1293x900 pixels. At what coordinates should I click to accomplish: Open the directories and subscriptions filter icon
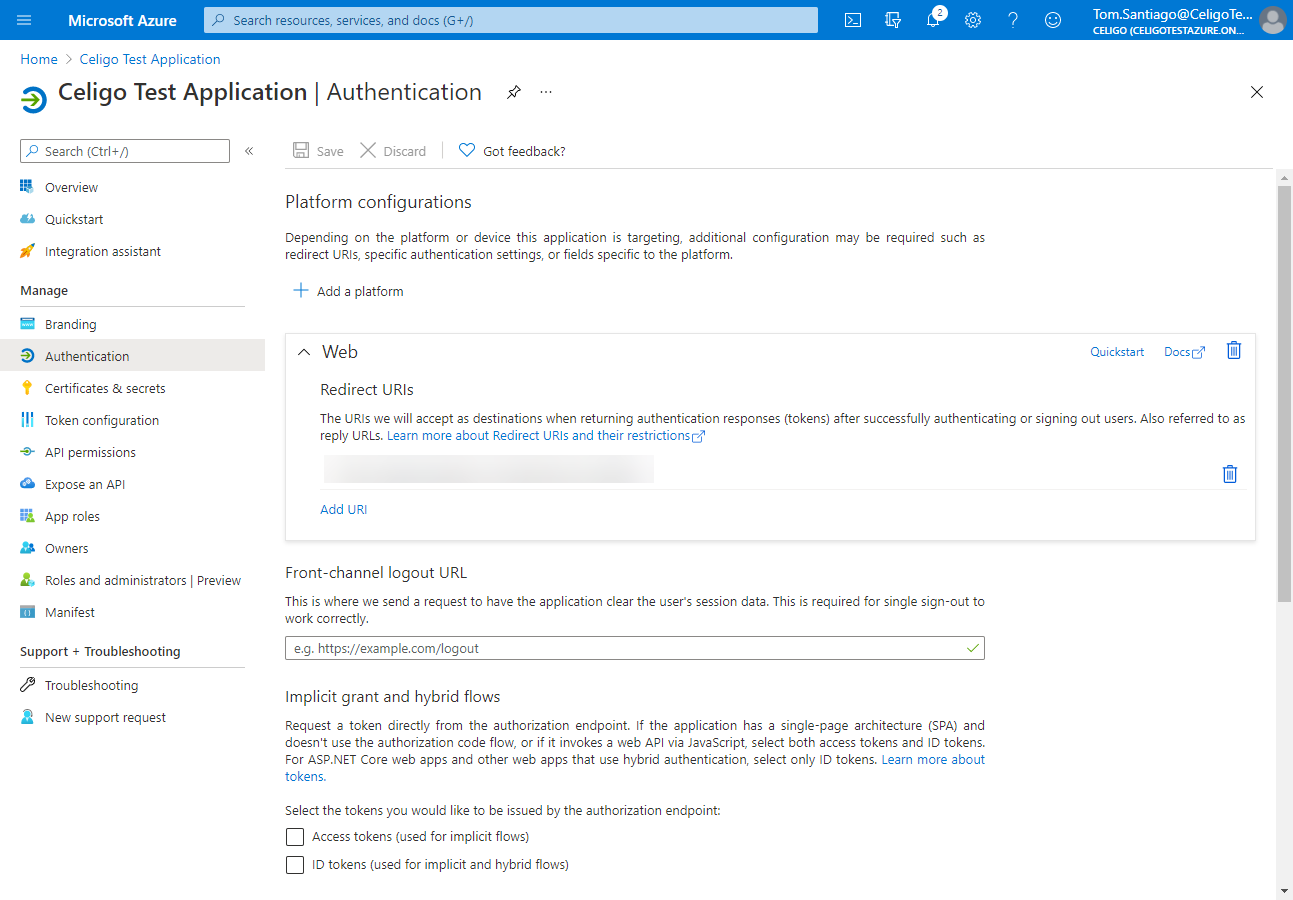pos(893,20)
